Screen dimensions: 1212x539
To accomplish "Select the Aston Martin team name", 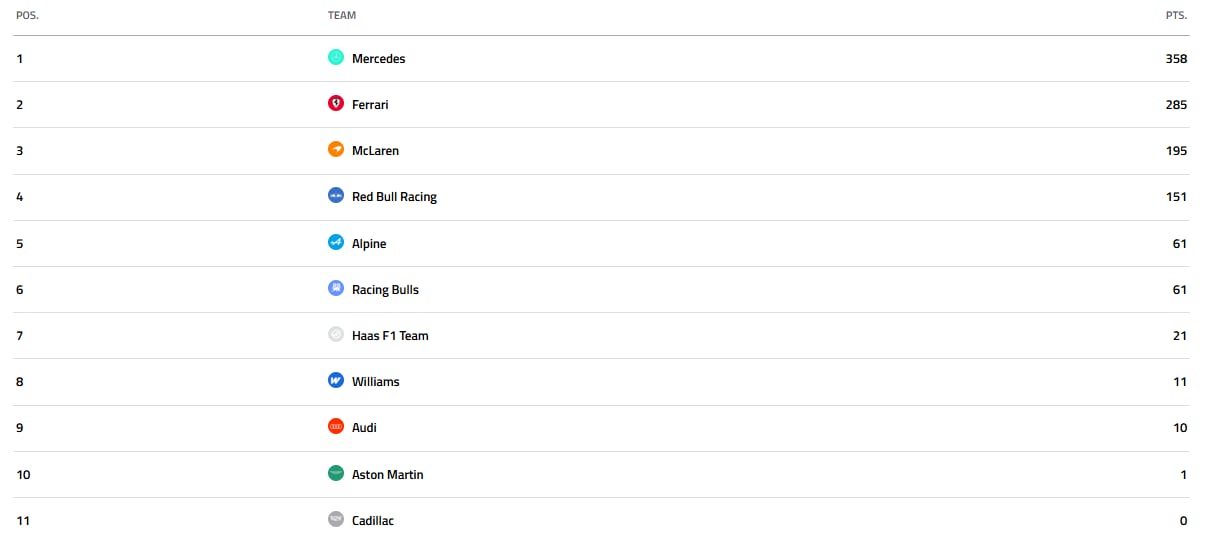I will (388, 475).
